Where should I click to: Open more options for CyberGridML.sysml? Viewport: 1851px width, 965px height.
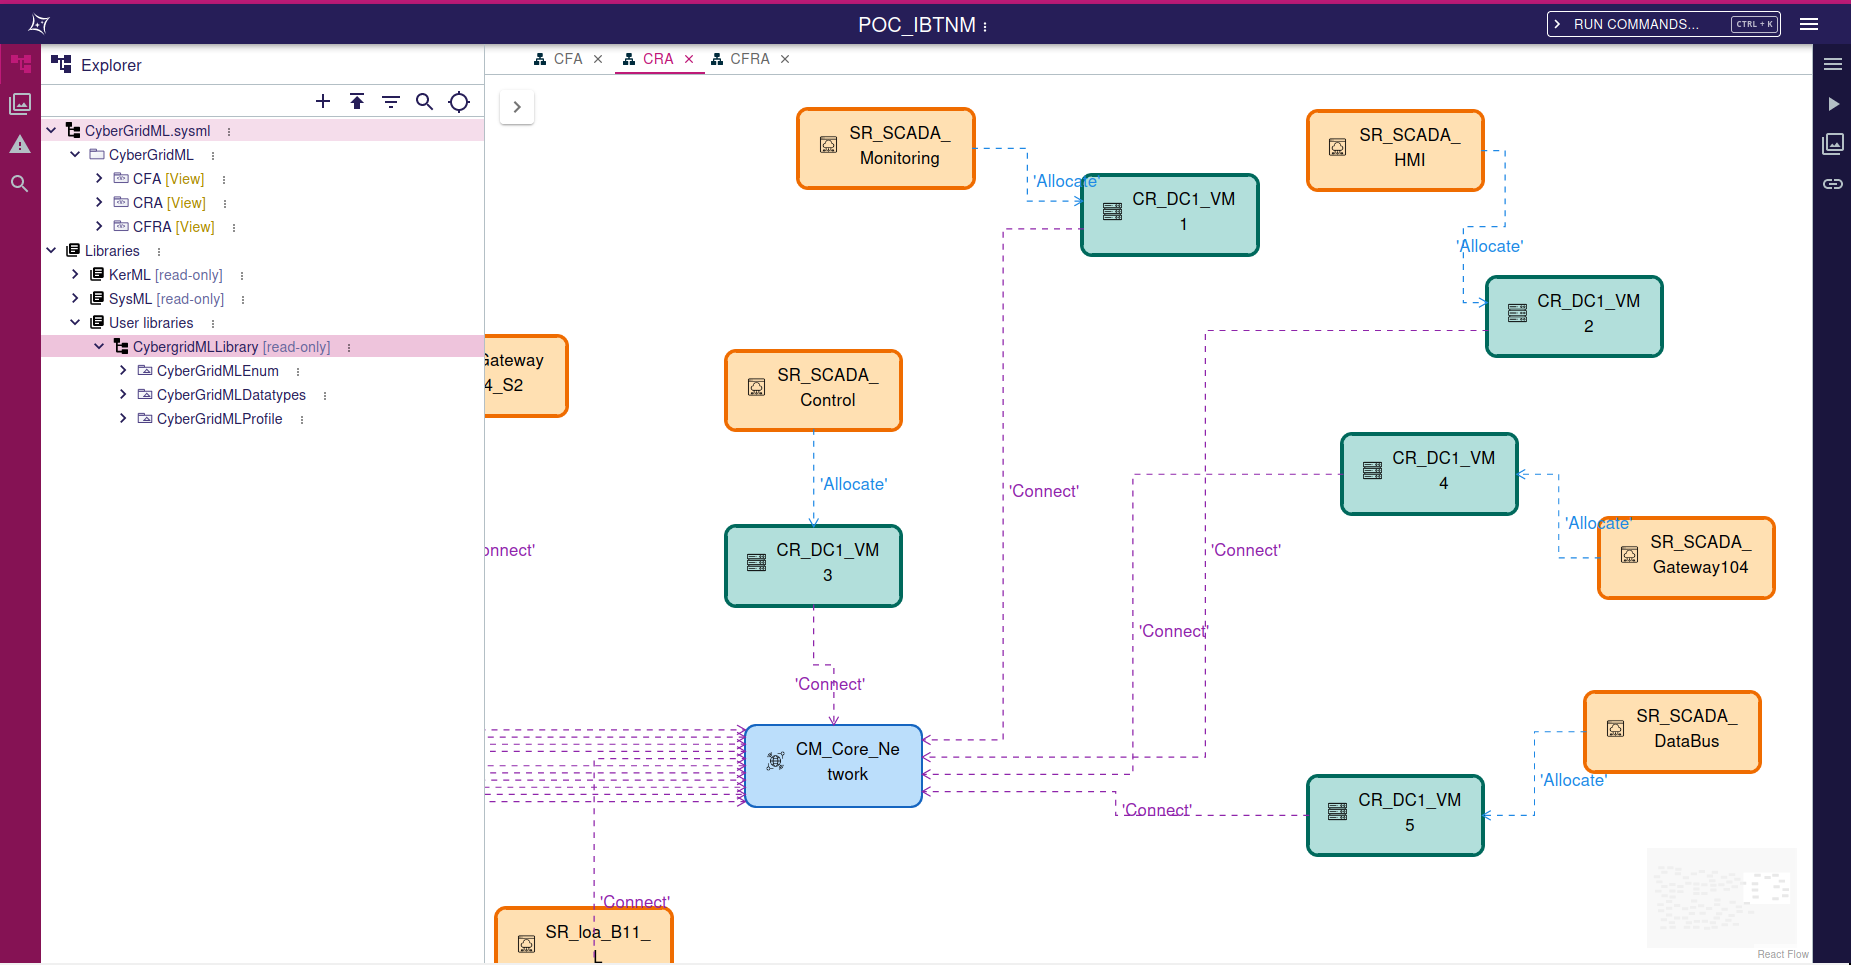(229, 131)
